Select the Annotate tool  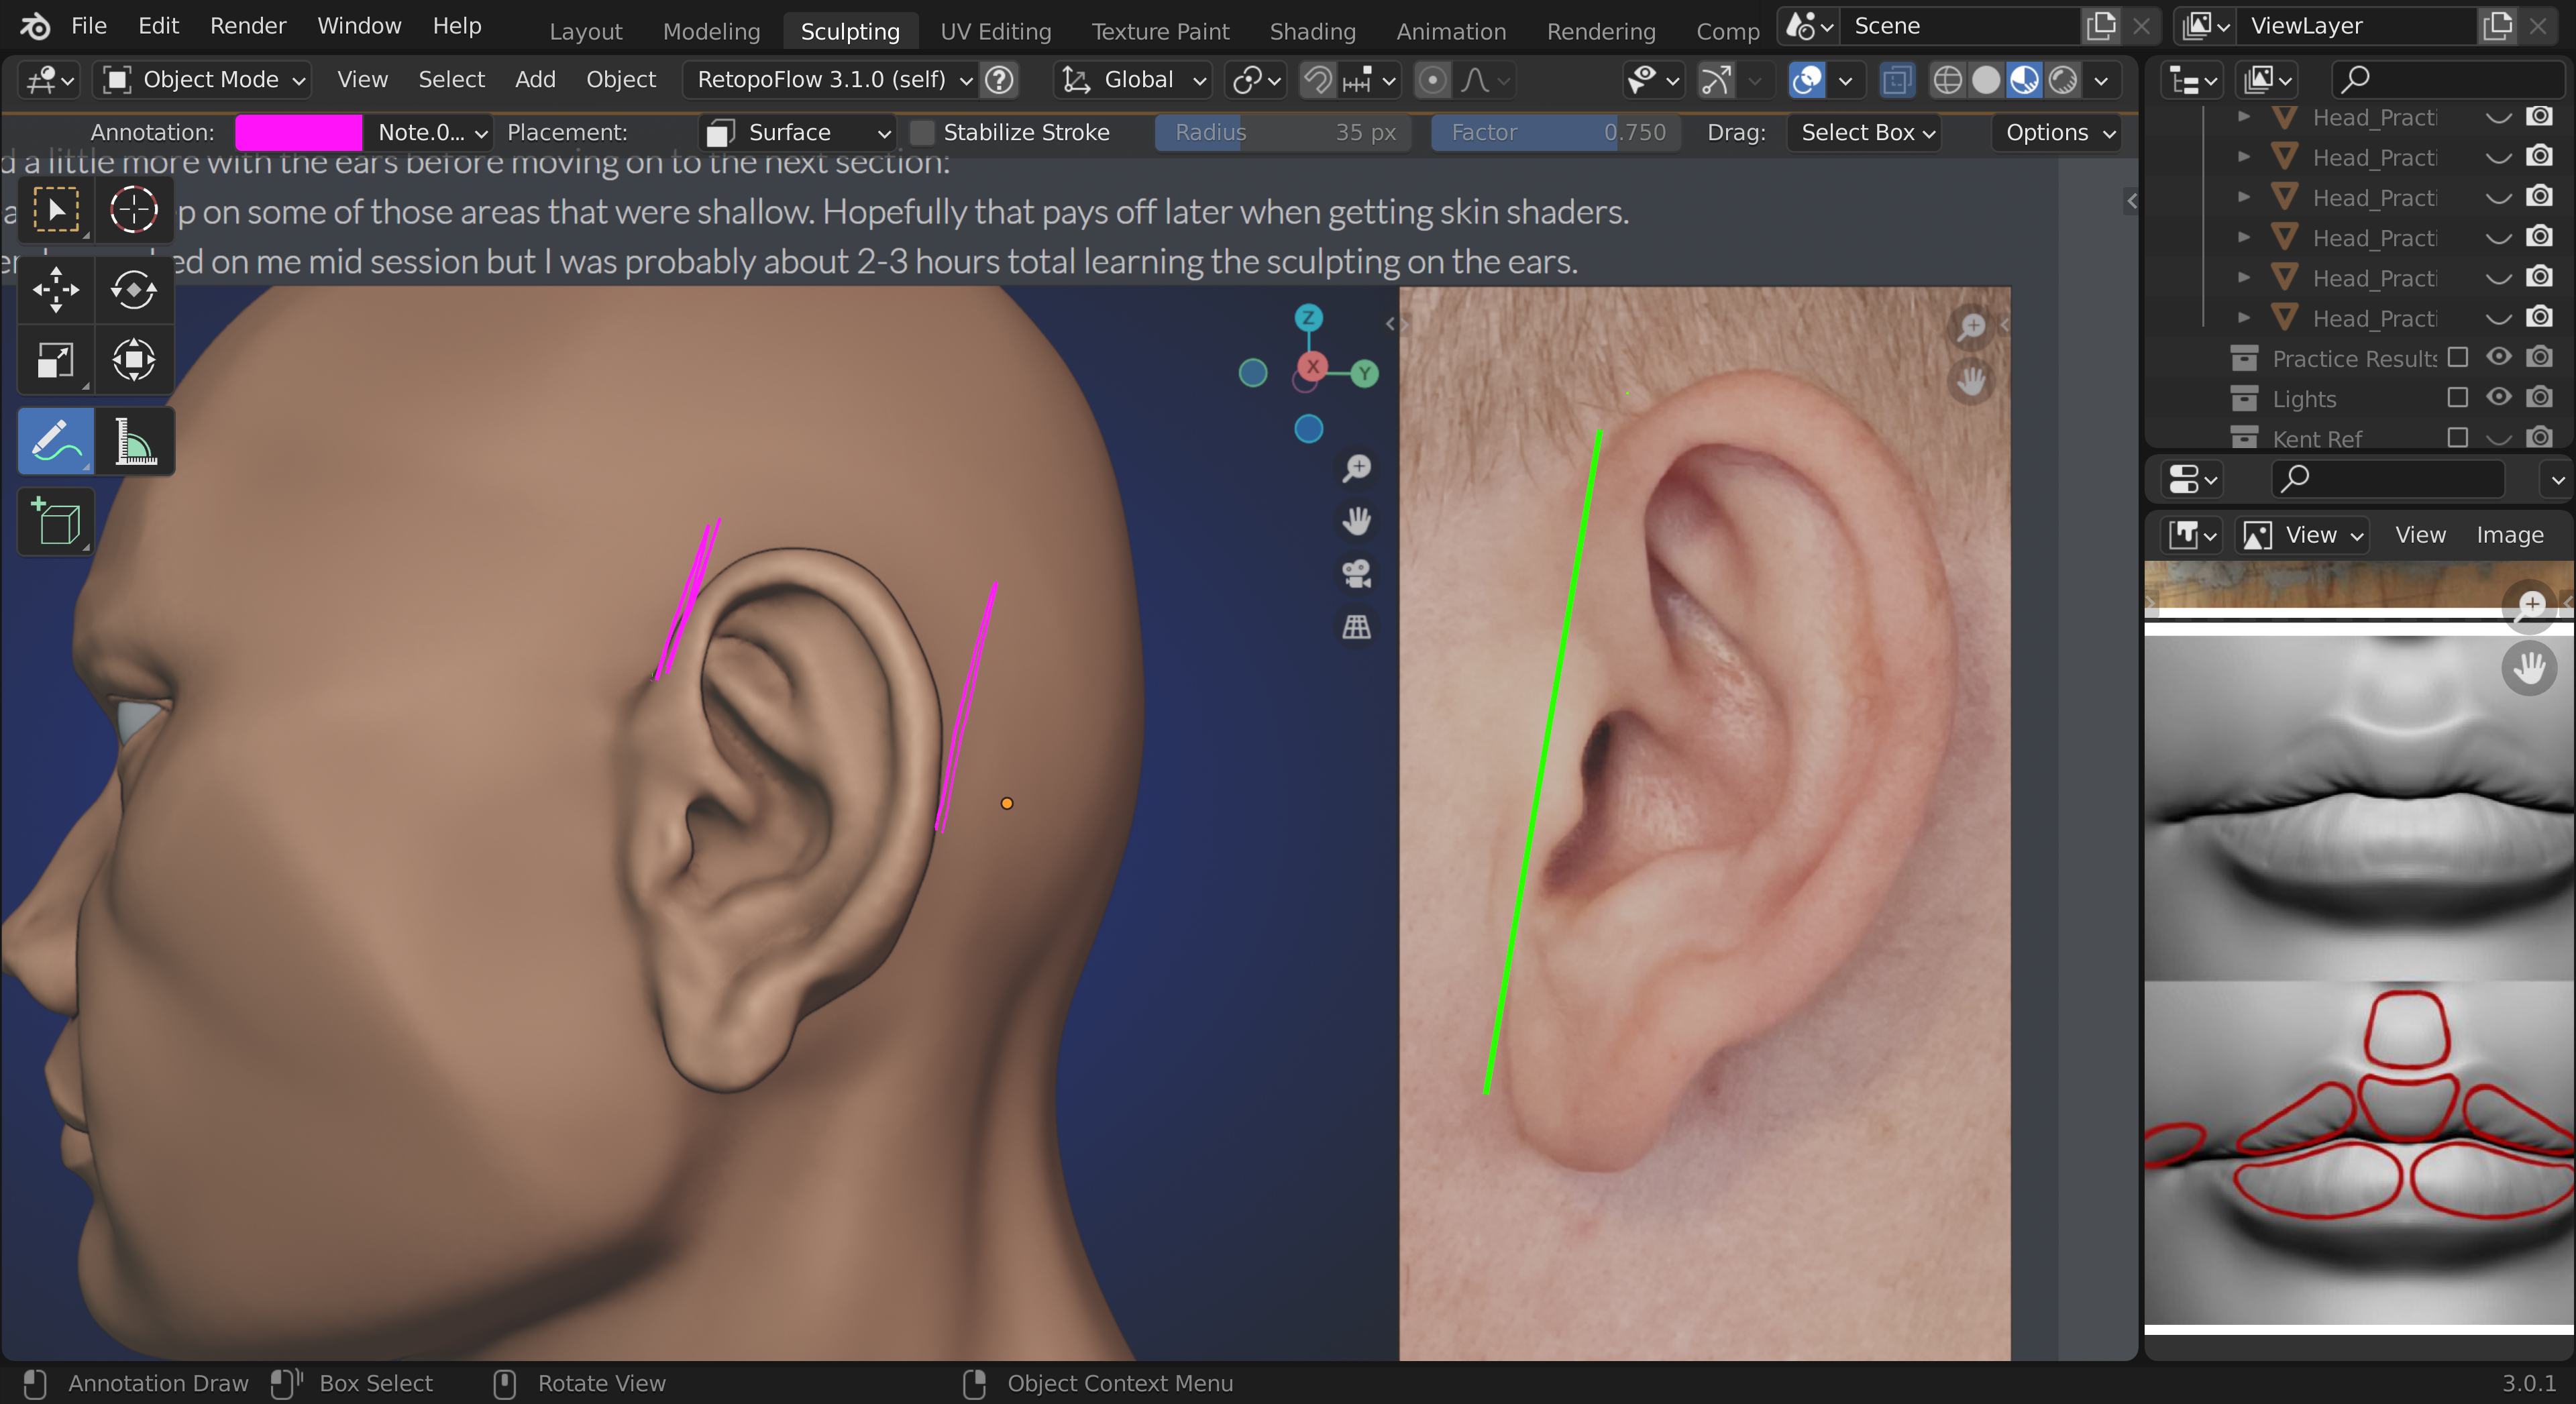[x=55, y=441]
